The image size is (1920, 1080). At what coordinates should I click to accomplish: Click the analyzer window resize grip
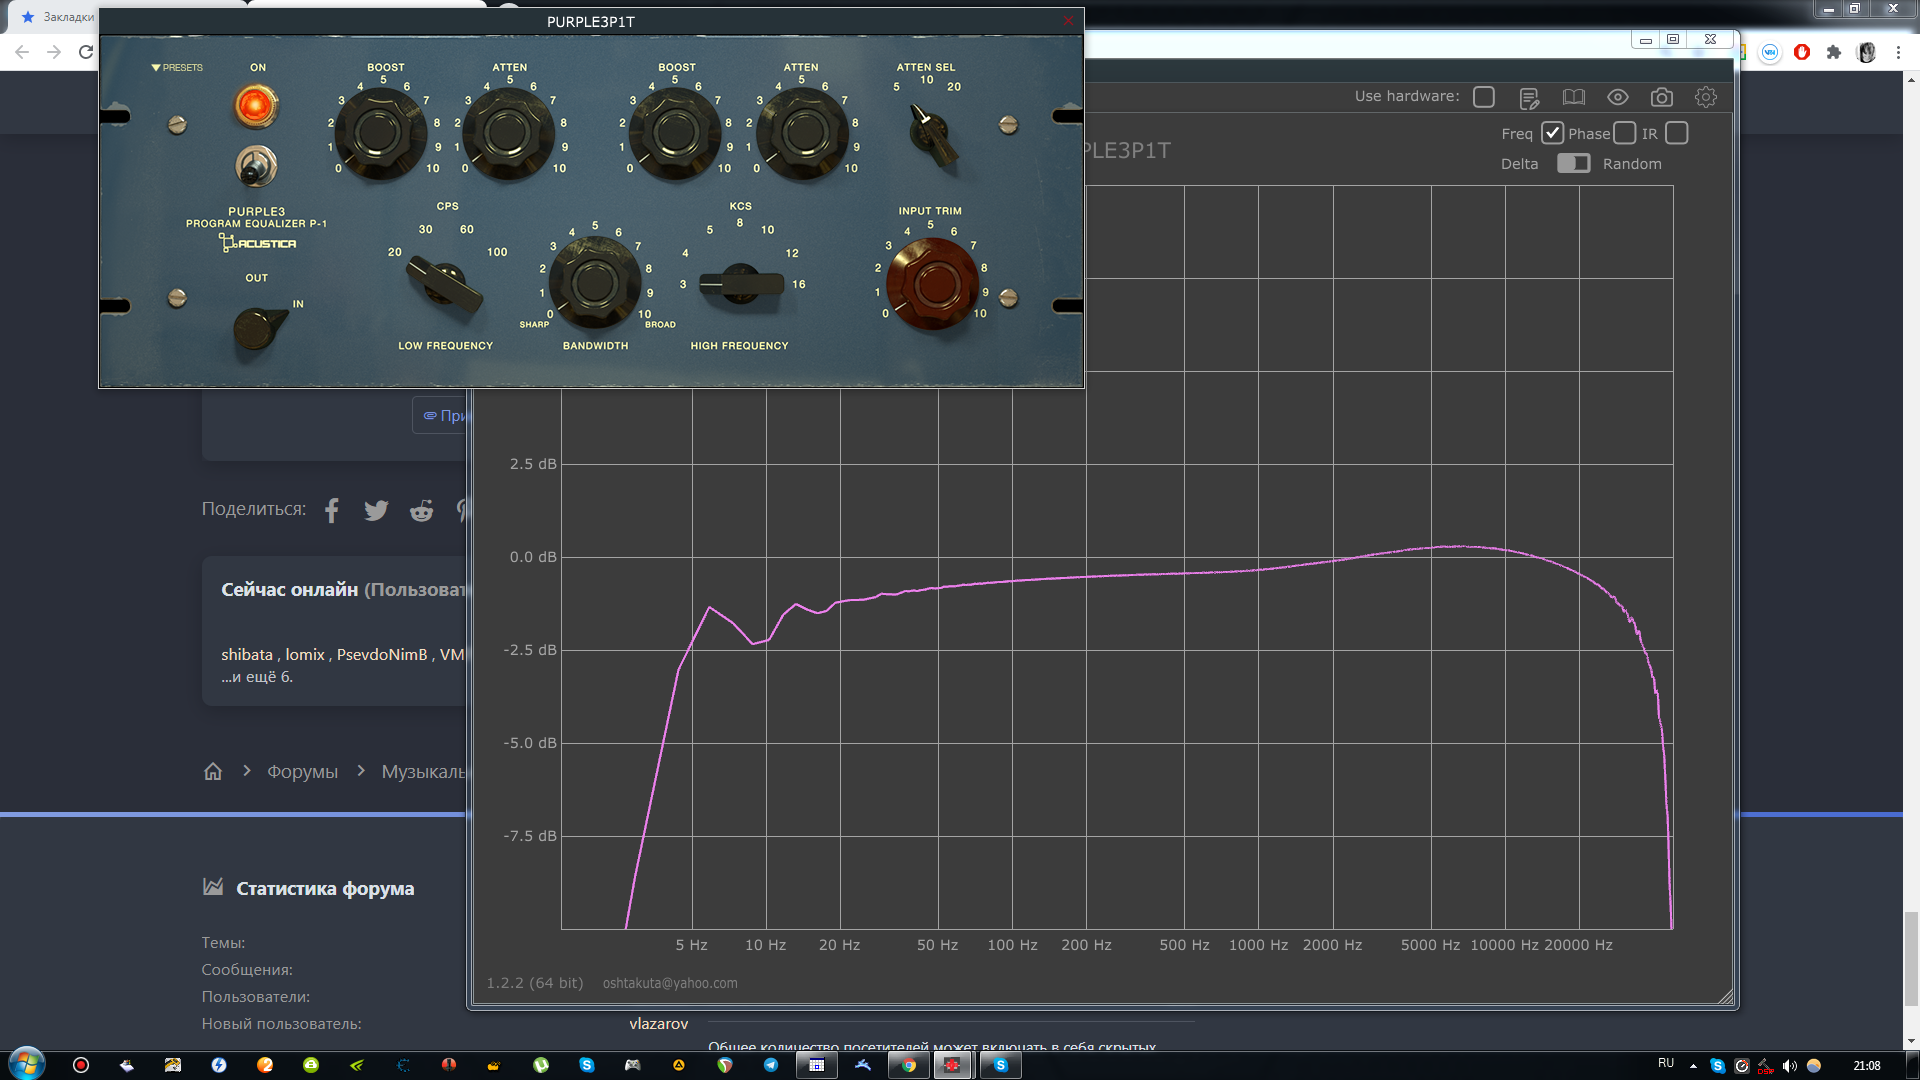point(1725,996)
